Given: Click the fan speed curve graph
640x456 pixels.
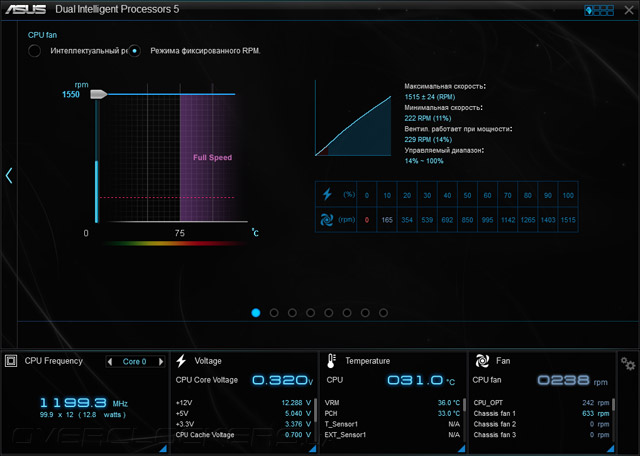Looking at the screenshot, I should (x=353, y=118).
